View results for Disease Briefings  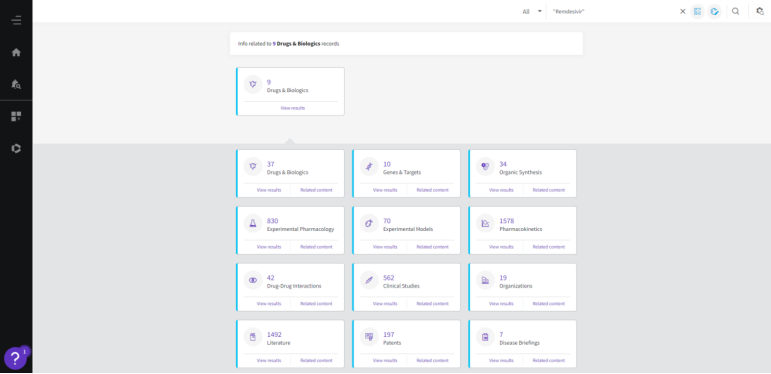(x=501, y=360)
